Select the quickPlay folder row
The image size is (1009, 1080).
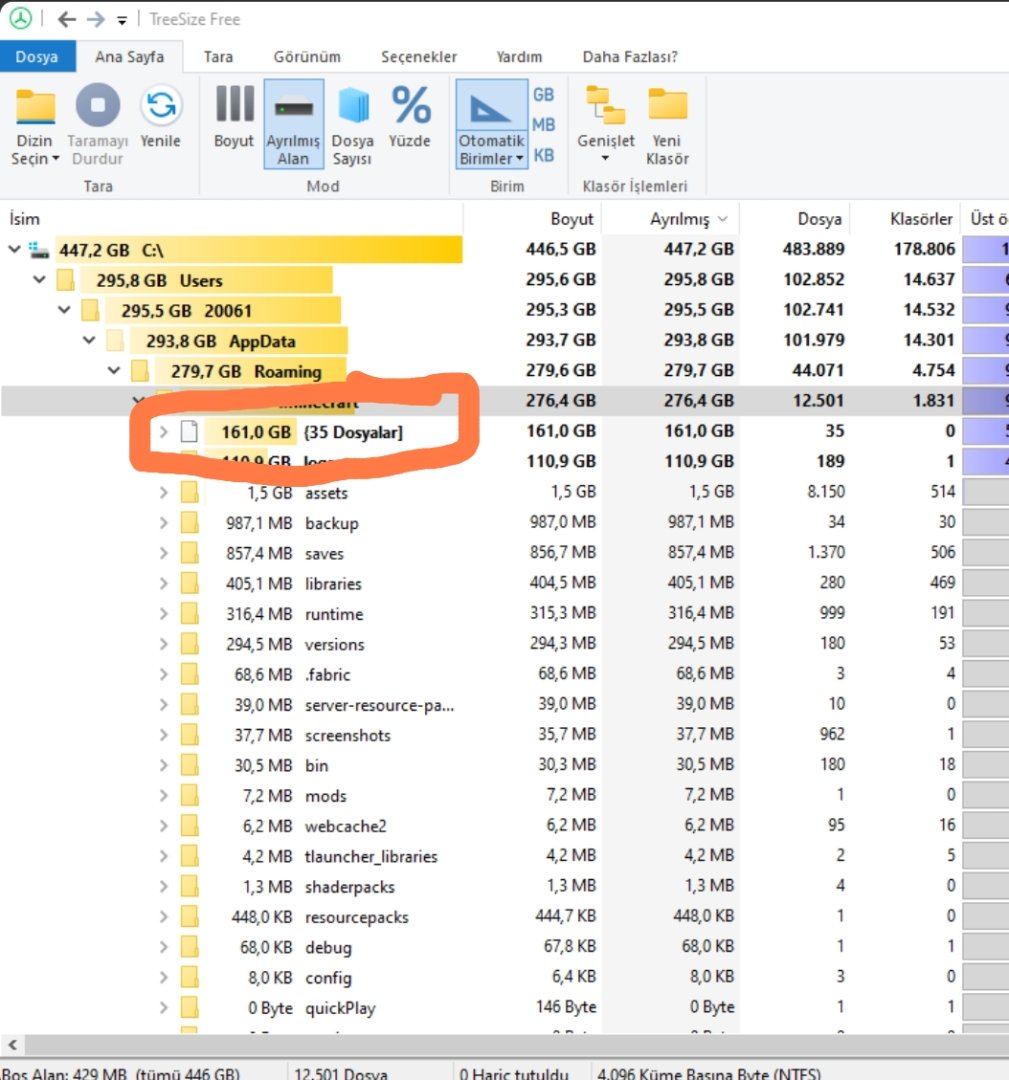[x=504, y=1008]
